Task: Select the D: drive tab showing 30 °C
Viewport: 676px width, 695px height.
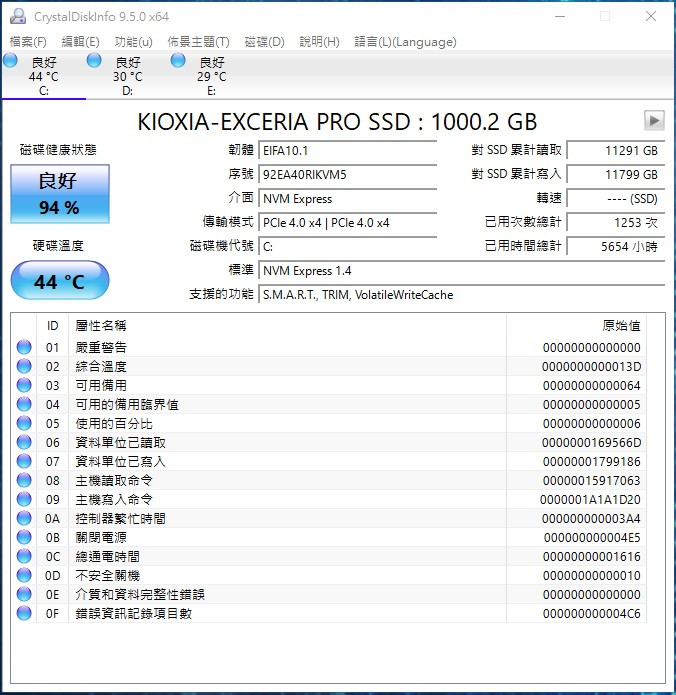Action: tap(128, 76)
